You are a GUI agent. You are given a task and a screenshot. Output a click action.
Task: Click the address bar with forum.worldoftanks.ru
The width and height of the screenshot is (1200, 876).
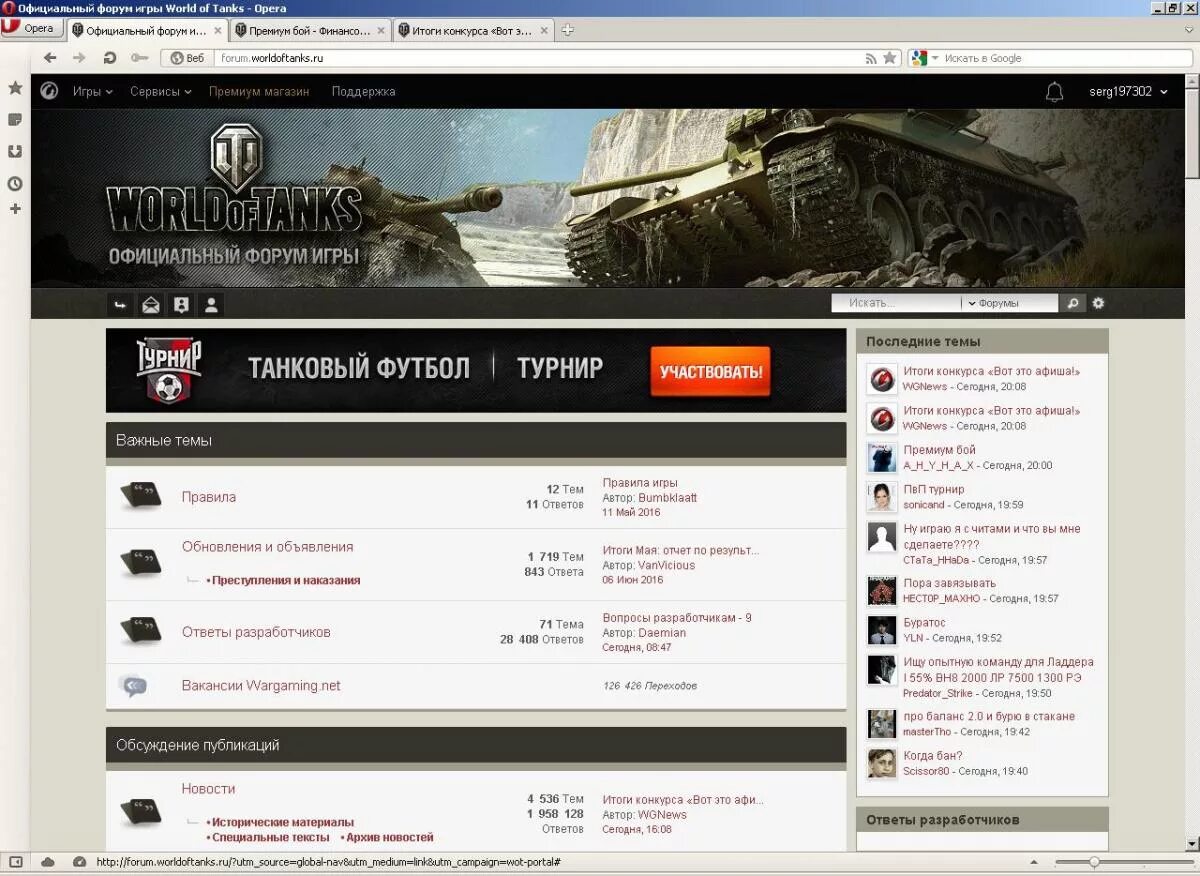coord(540,58)
